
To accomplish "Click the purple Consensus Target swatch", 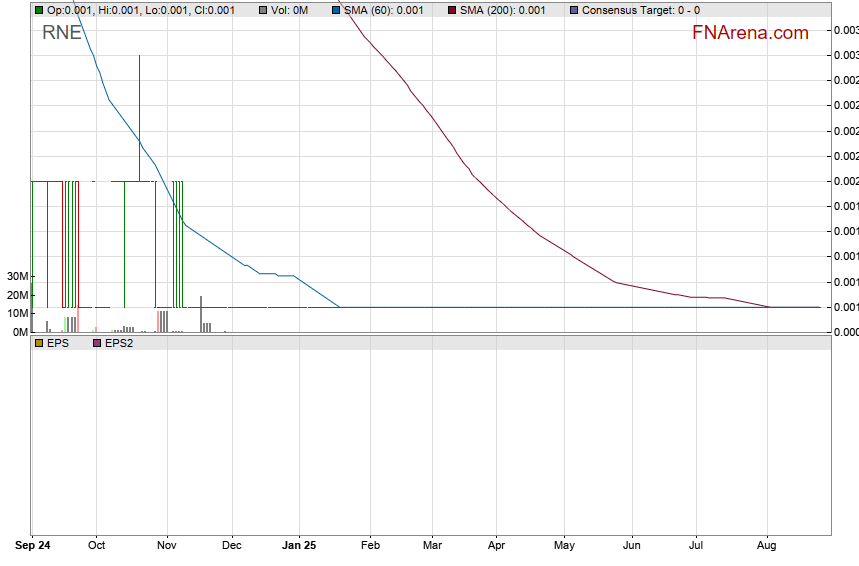I will (573, 10).
